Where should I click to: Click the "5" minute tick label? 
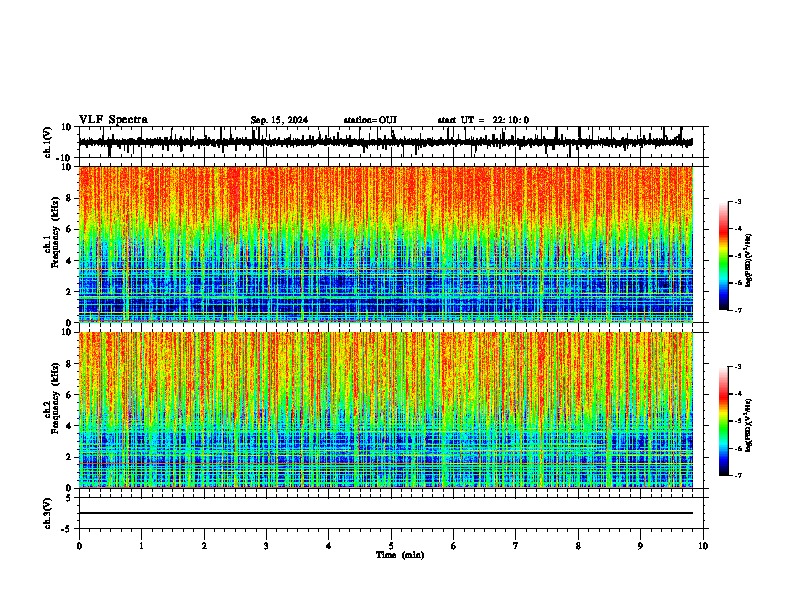tap(391, 546)
